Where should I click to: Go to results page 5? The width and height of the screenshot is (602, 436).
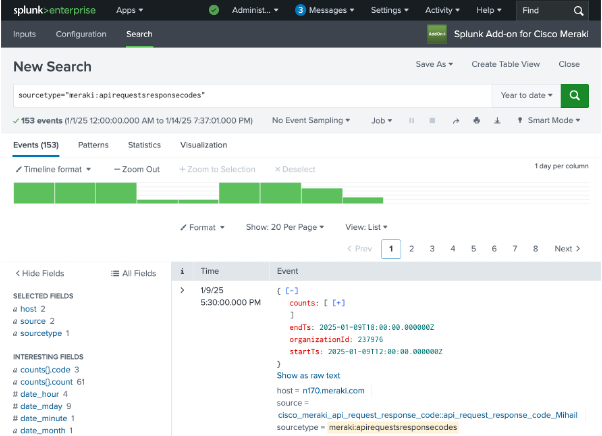(x=473, y=249)
